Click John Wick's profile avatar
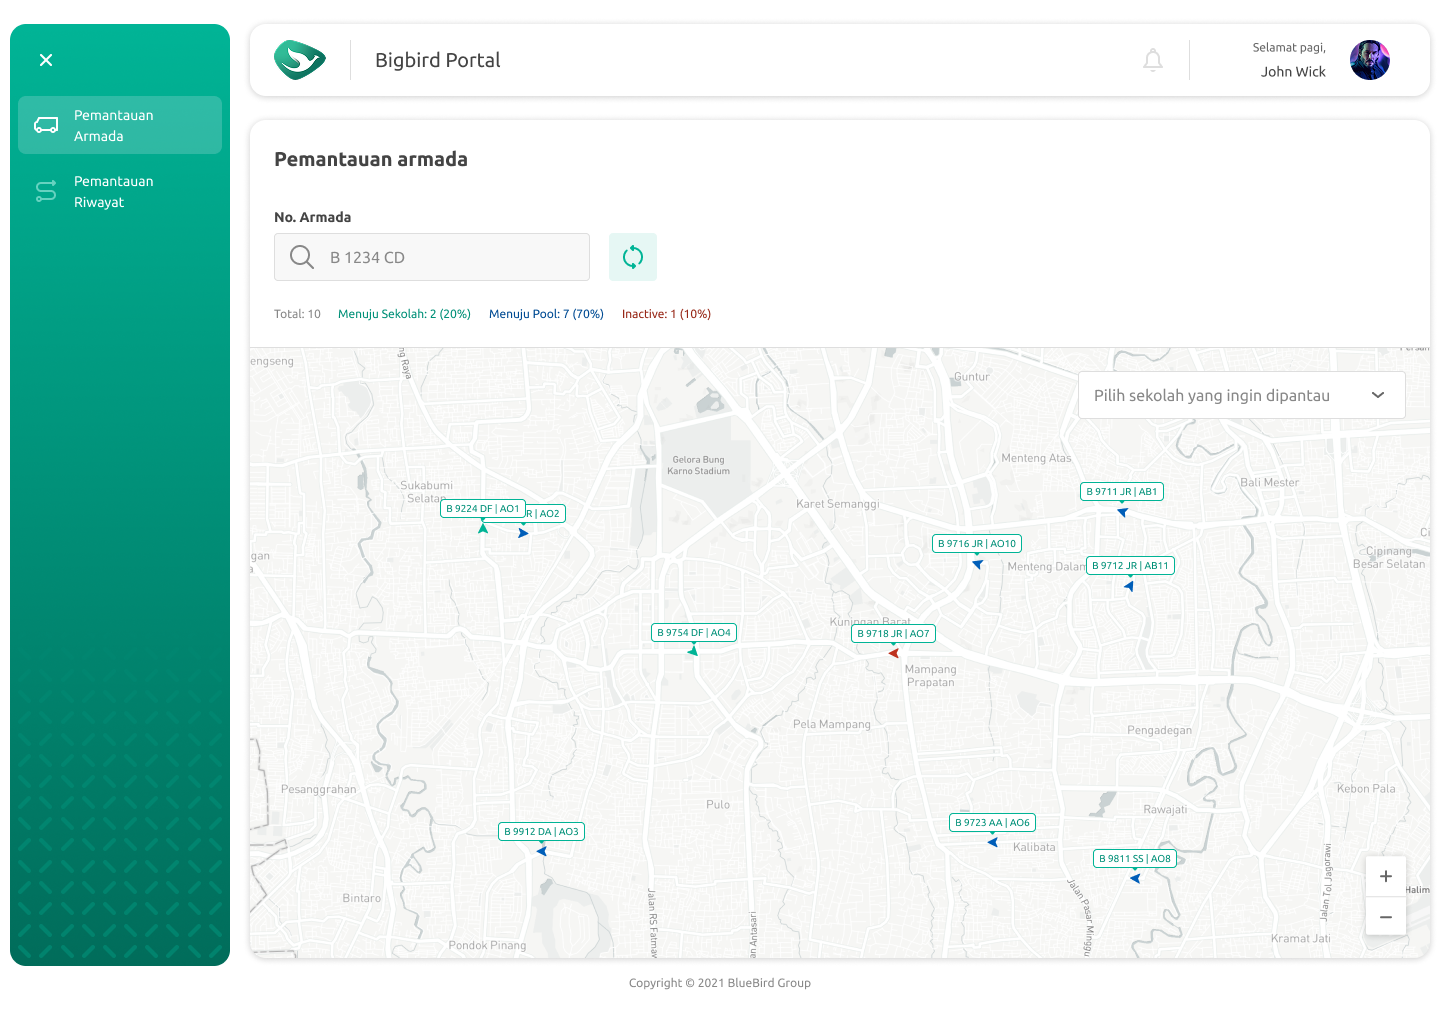Viewport: 1440px width, 1024px height. tap(1369, 60)
